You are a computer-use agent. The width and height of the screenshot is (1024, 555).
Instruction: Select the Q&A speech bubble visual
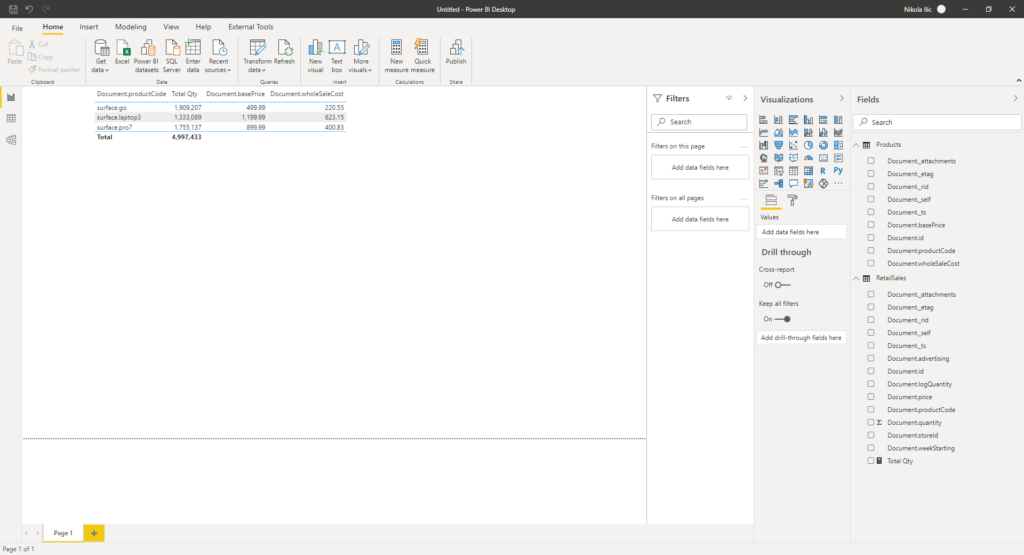click(793, 183)
